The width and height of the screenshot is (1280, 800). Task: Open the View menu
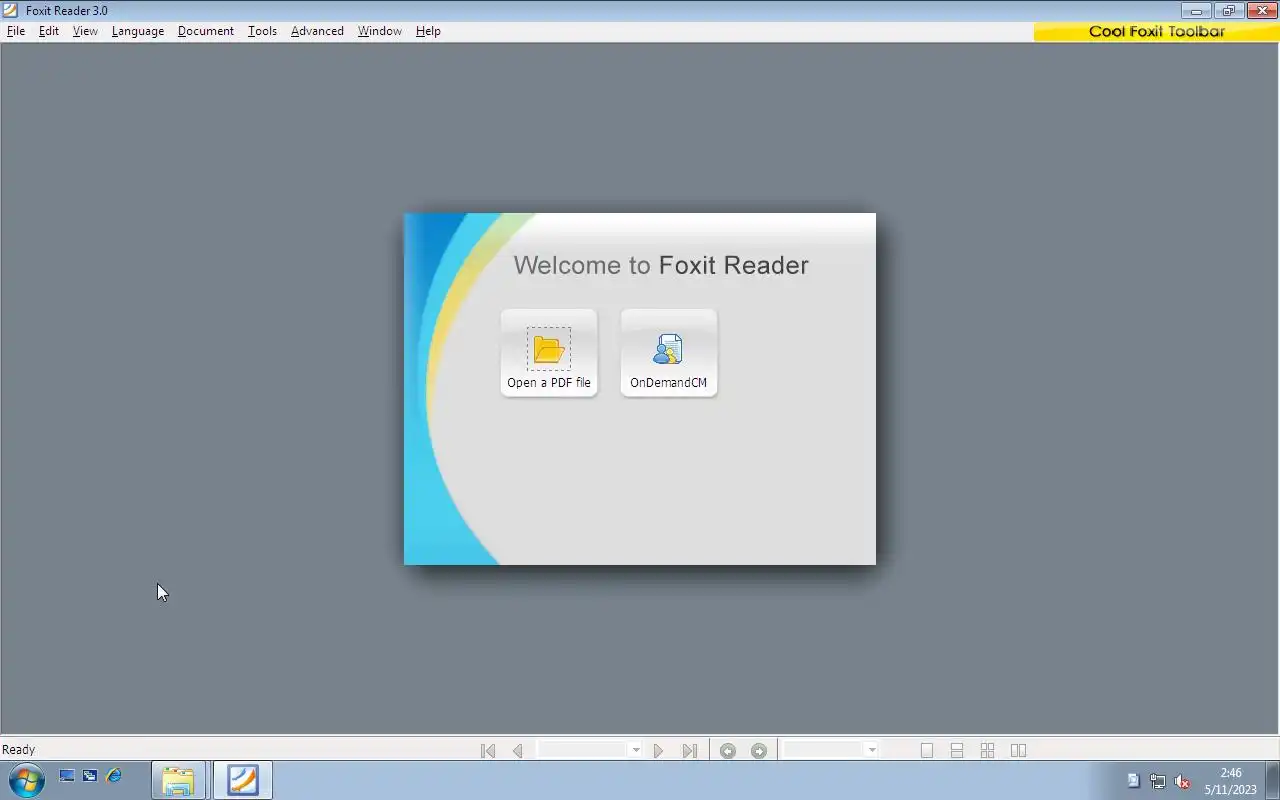pyautogui.click(x=85, y=31)
